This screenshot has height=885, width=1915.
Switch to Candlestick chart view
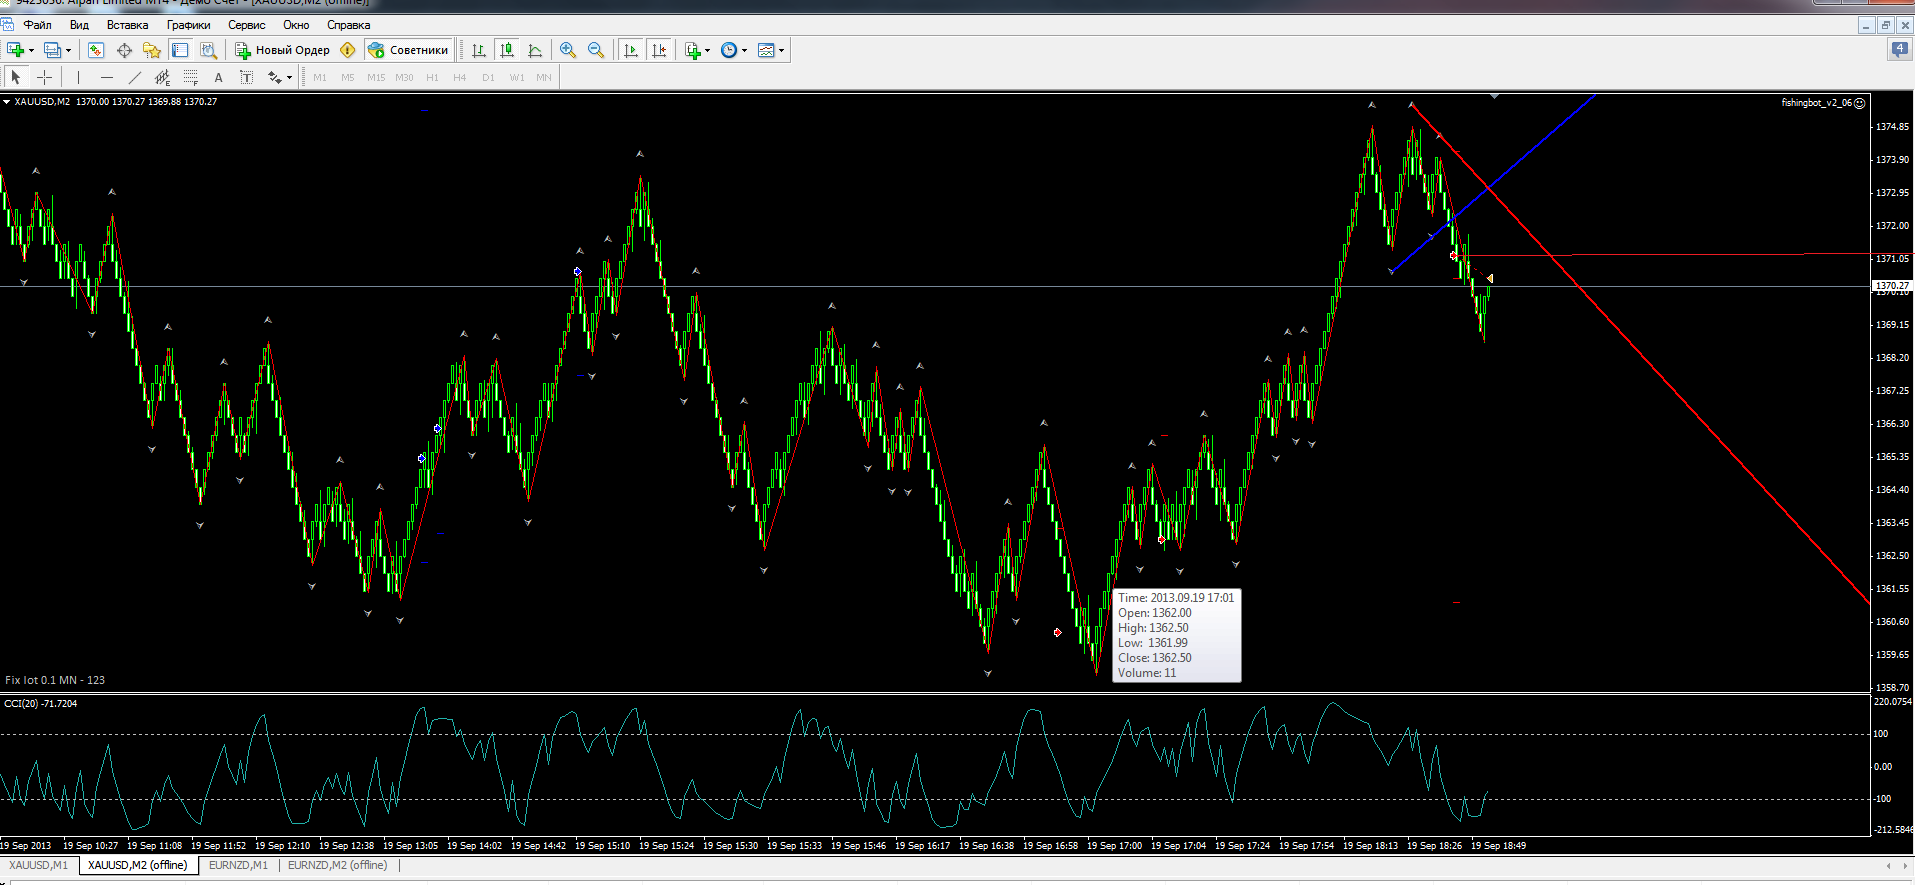[507, 50]
